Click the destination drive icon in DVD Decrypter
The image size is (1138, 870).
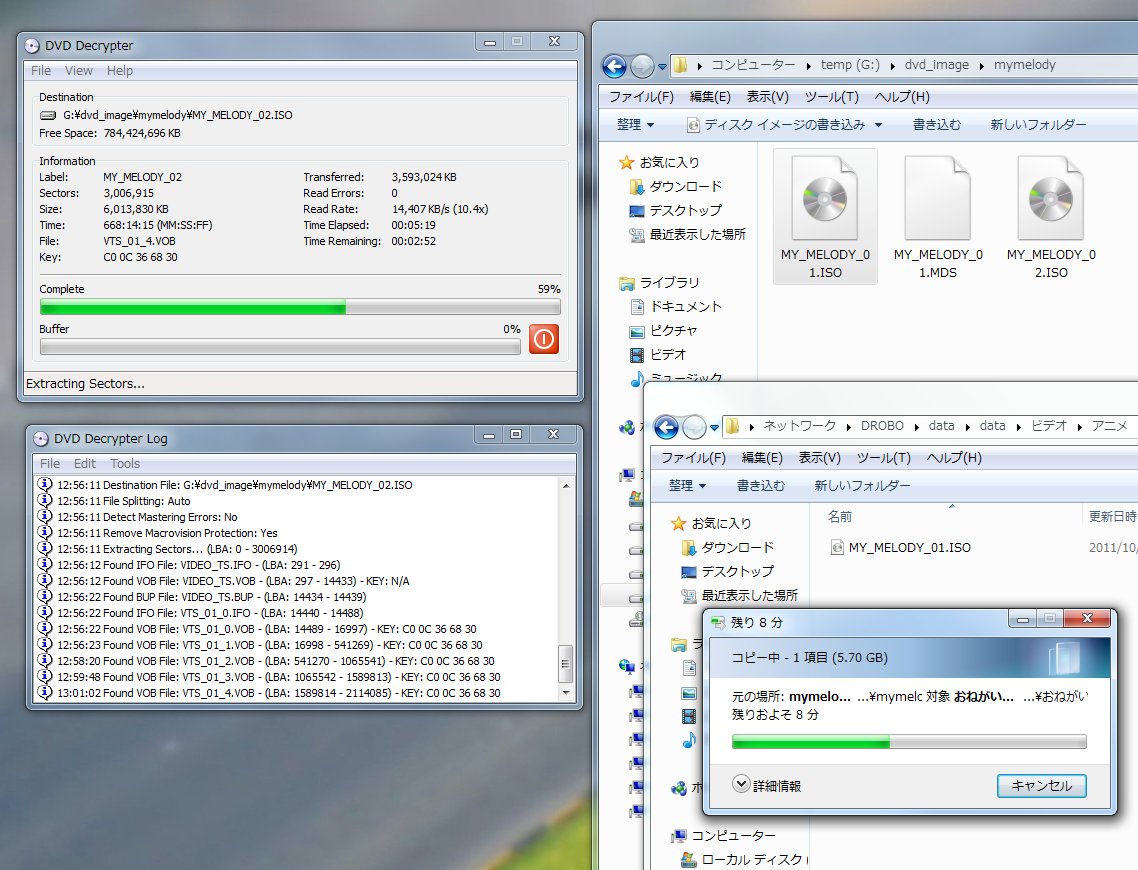click(x=48, y=115)
